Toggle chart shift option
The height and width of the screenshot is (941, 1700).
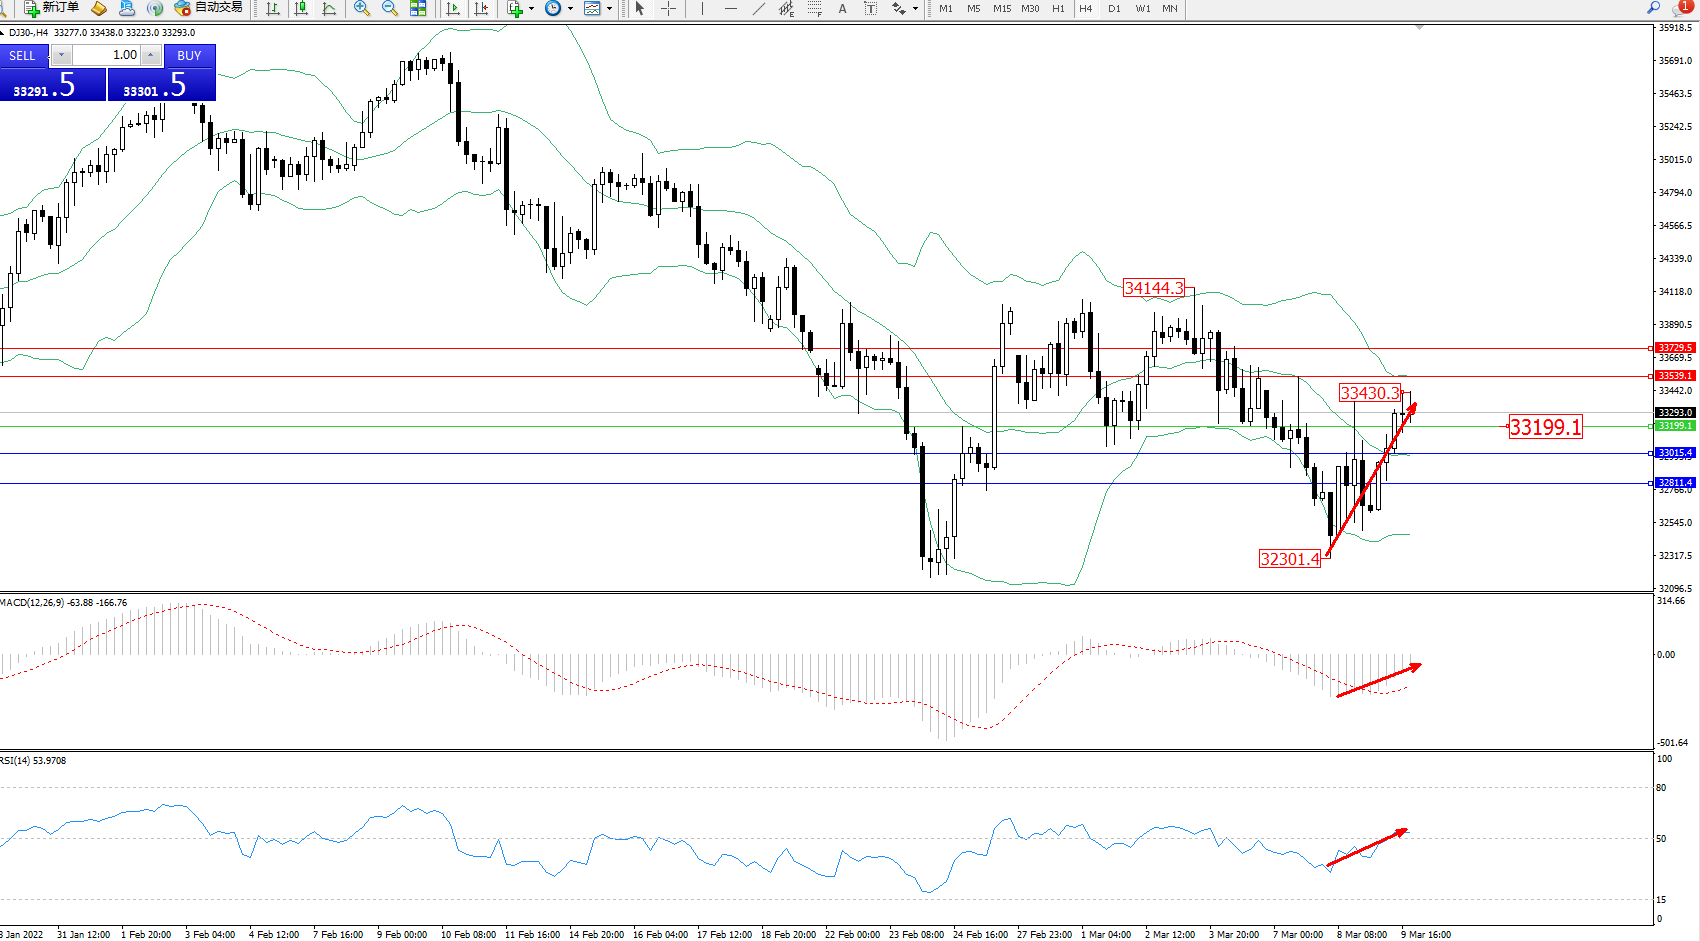click(x=481, y=8)
